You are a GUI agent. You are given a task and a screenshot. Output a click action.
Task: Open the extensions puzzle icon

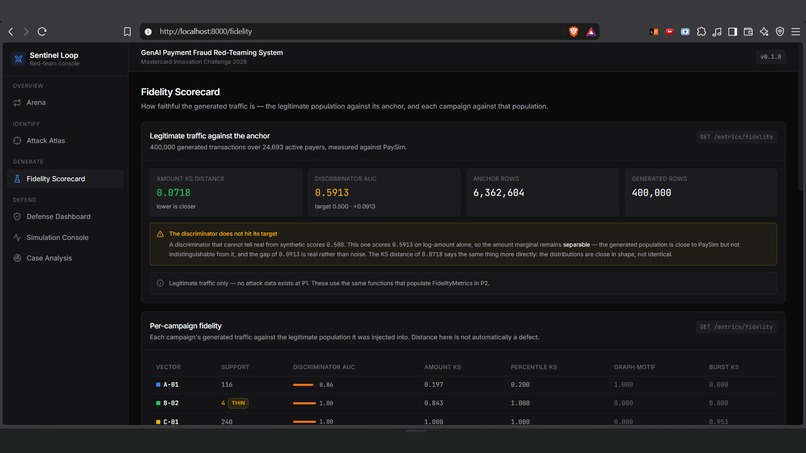(x=701, y=32)
